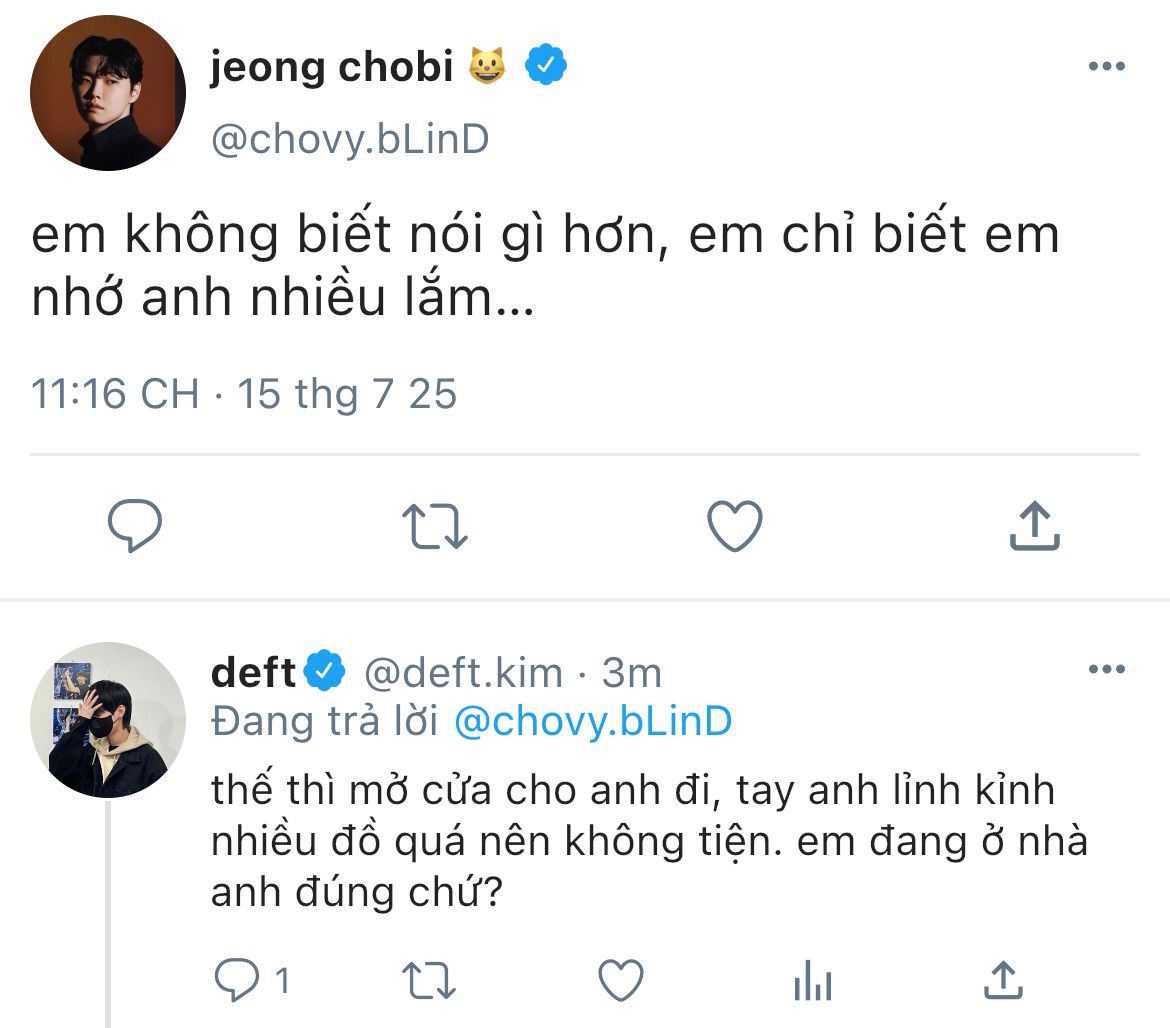The height and width of the screenshot is (1028, 1170).
Task: Like deft's reply with the heart
Action: click(620, 980)
